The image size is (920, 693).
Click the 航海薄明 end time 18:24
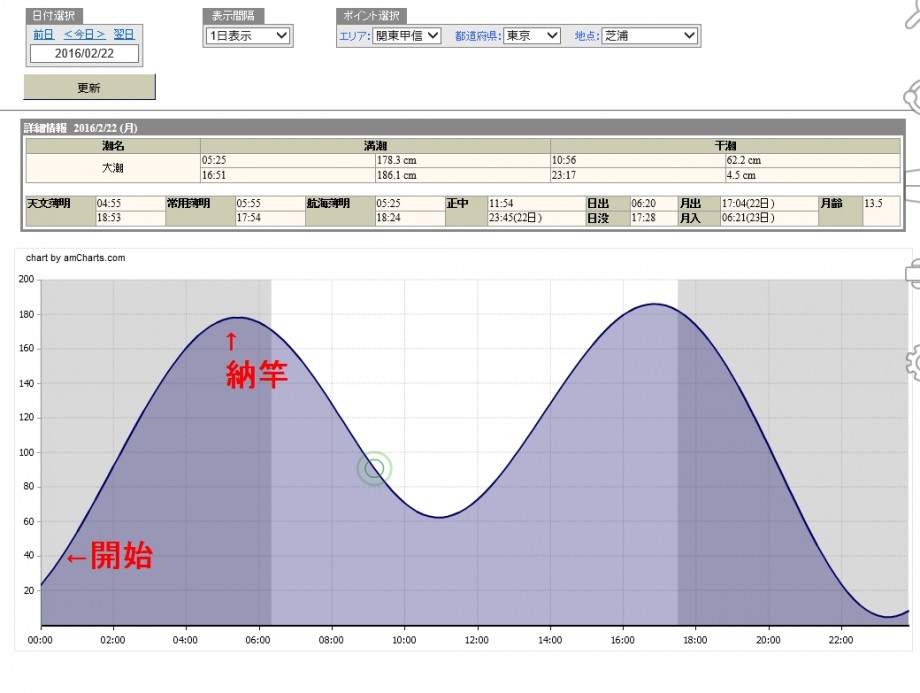(410, 218)
